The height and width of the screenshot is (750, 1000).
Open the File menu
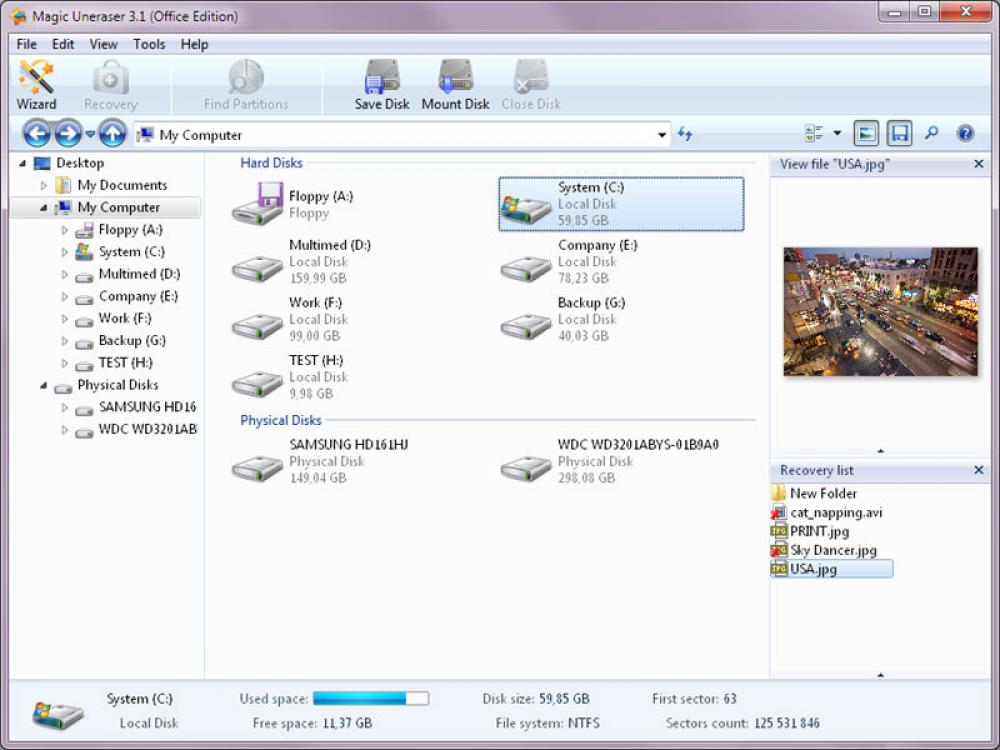(25, 44)
